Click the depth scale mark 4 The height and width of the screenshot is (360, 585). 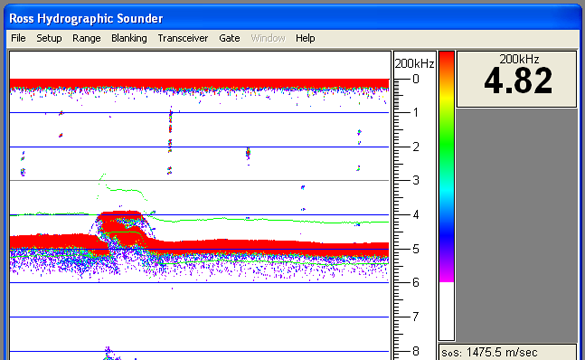coord(416,215)
